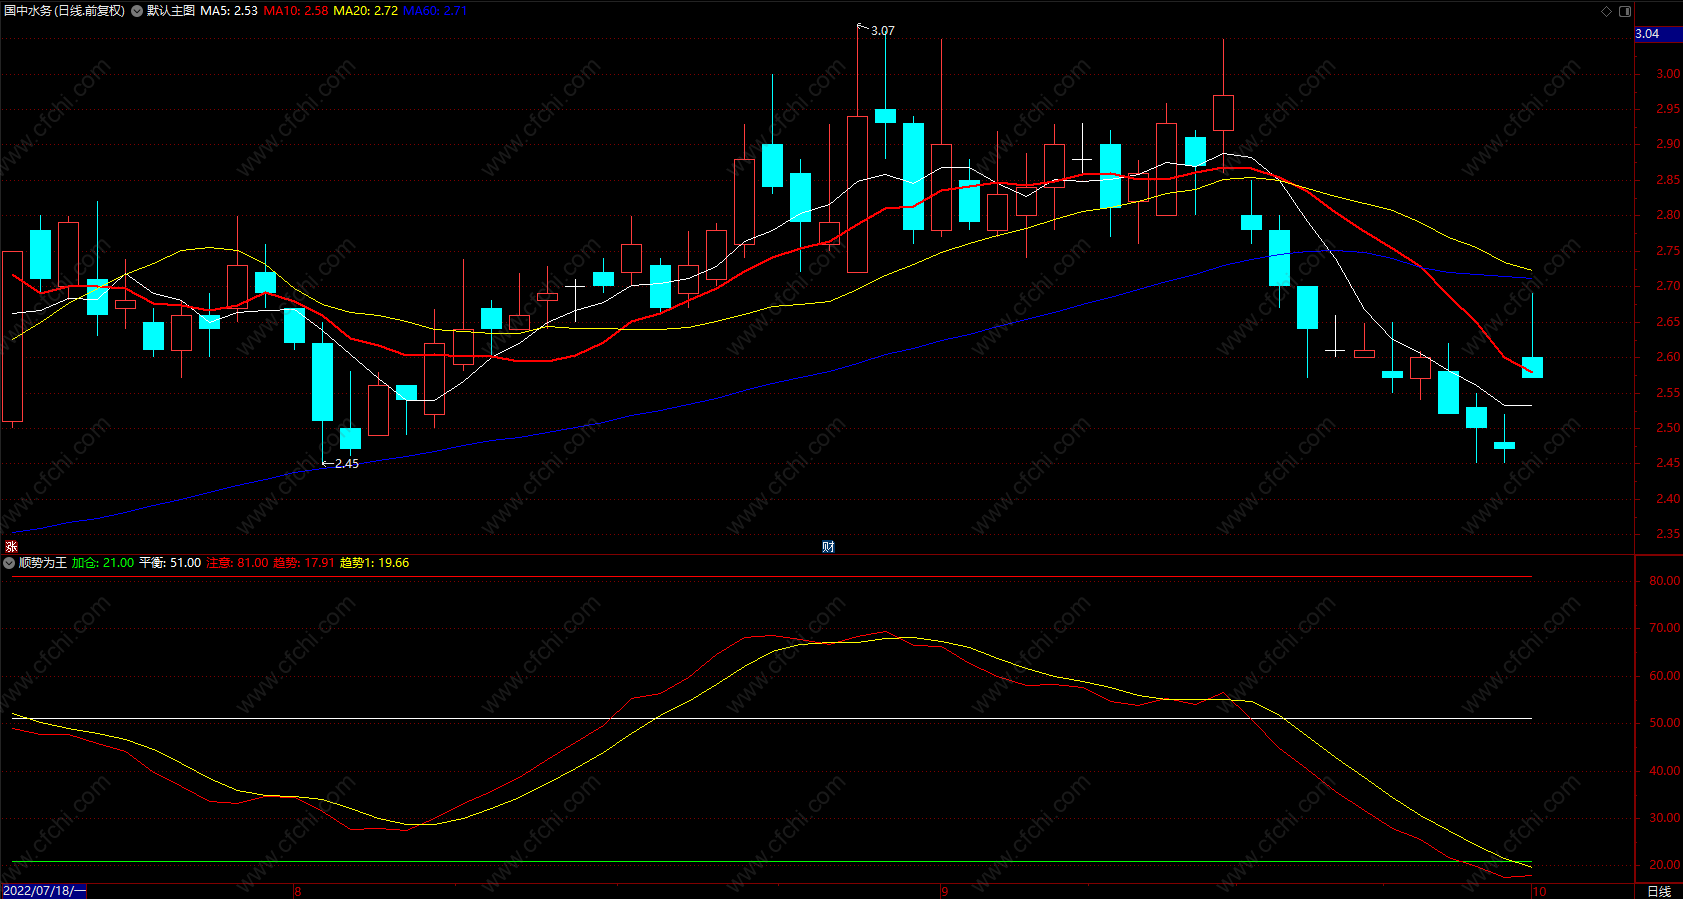Click the 日线 period button at bottom right
The height and width of the screenshot is (899, 1683).
1659,891
